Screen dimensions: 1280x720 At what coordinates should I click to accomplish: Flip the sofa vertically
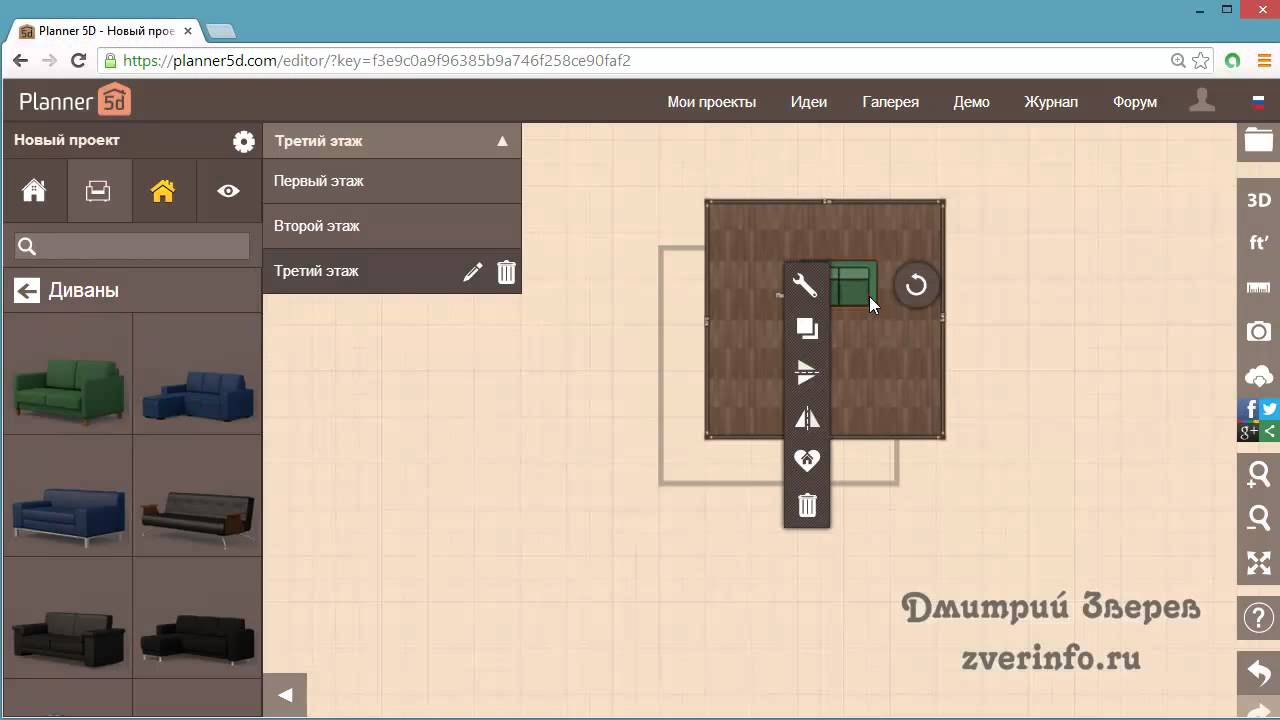[x=807, y=373]
